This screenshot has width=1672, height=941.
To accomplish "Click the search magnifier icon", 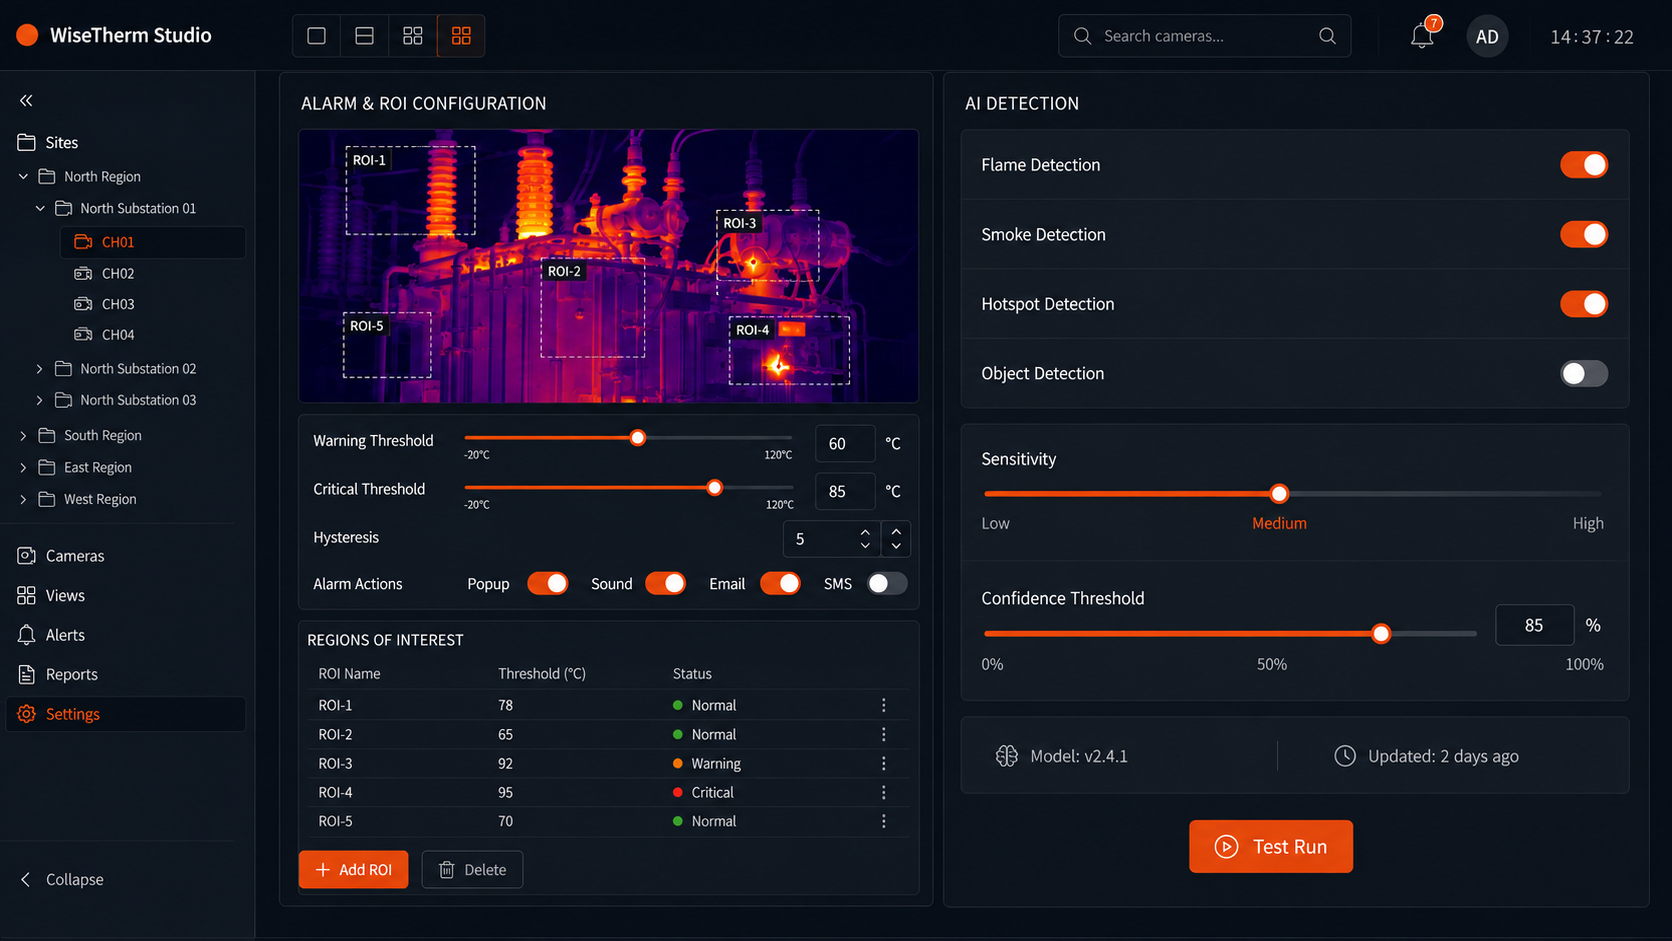I will click(x=1327, y=36).
